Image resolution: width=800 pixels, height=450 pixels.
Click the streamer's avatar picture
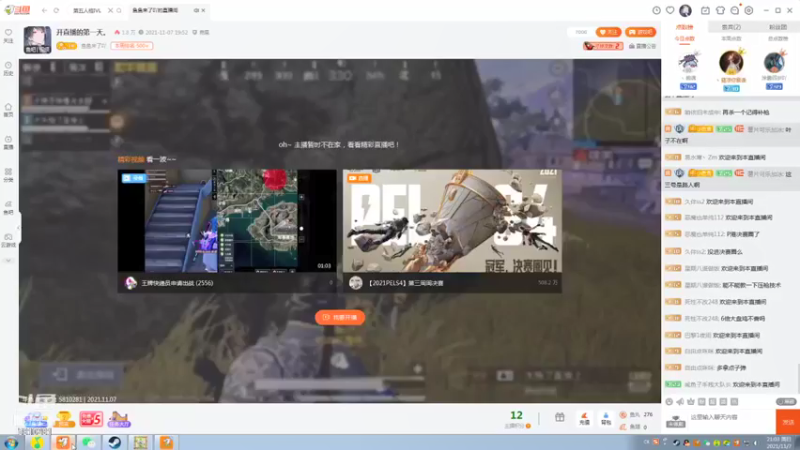(37, 40)
